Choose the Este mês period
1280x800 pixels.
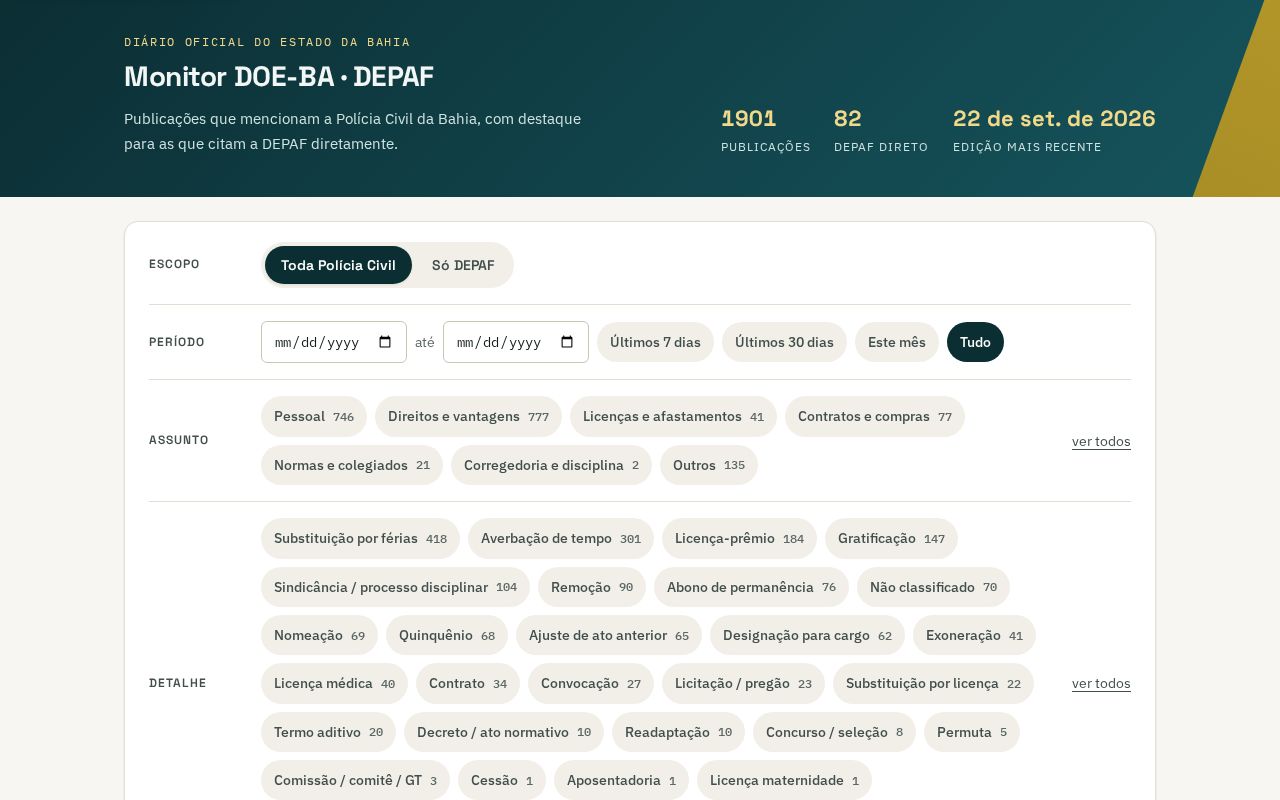(897, 342)
